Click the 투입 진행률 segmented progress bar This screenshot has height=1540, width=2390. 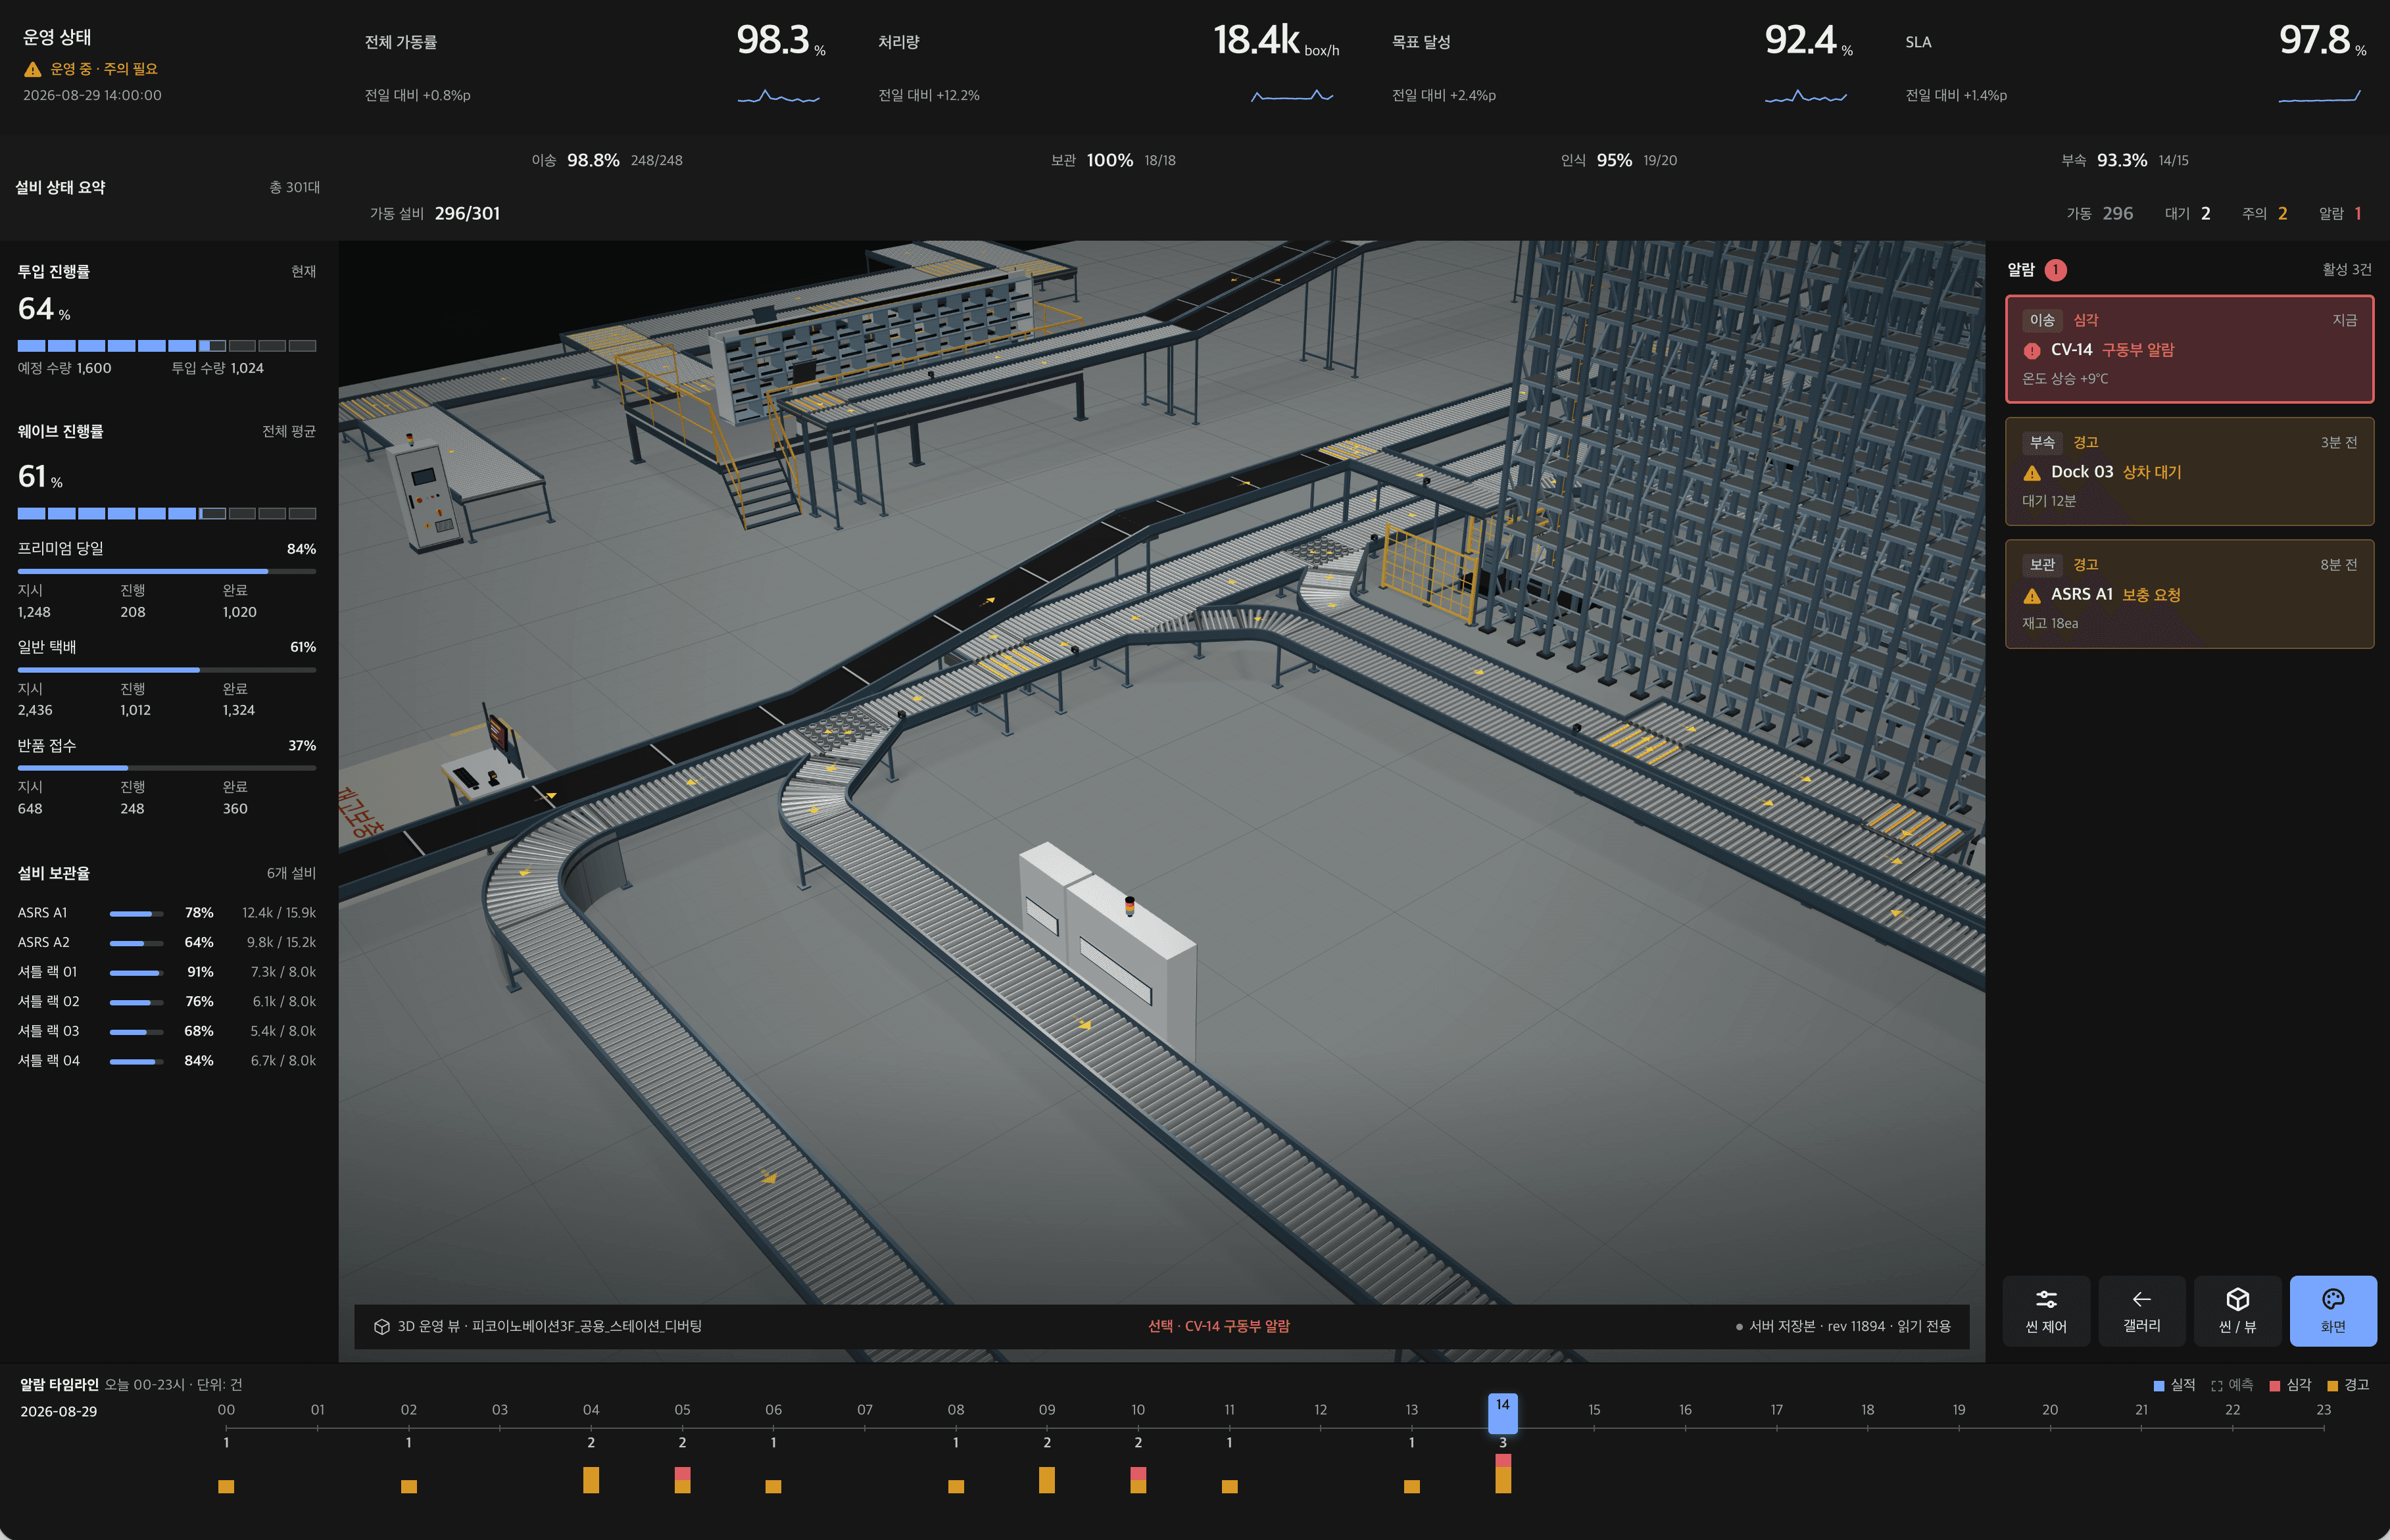(167, 346)
